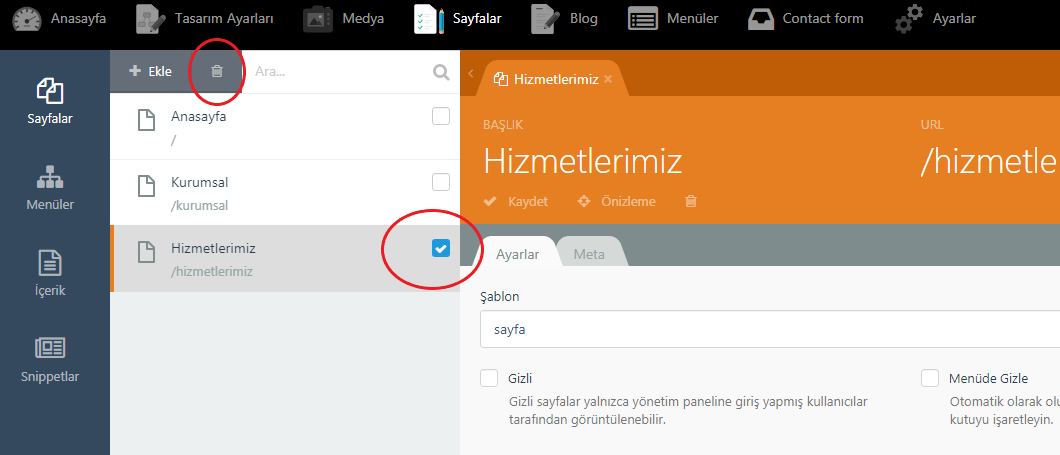Open the Kurumsal page in list

pos(285,193)
